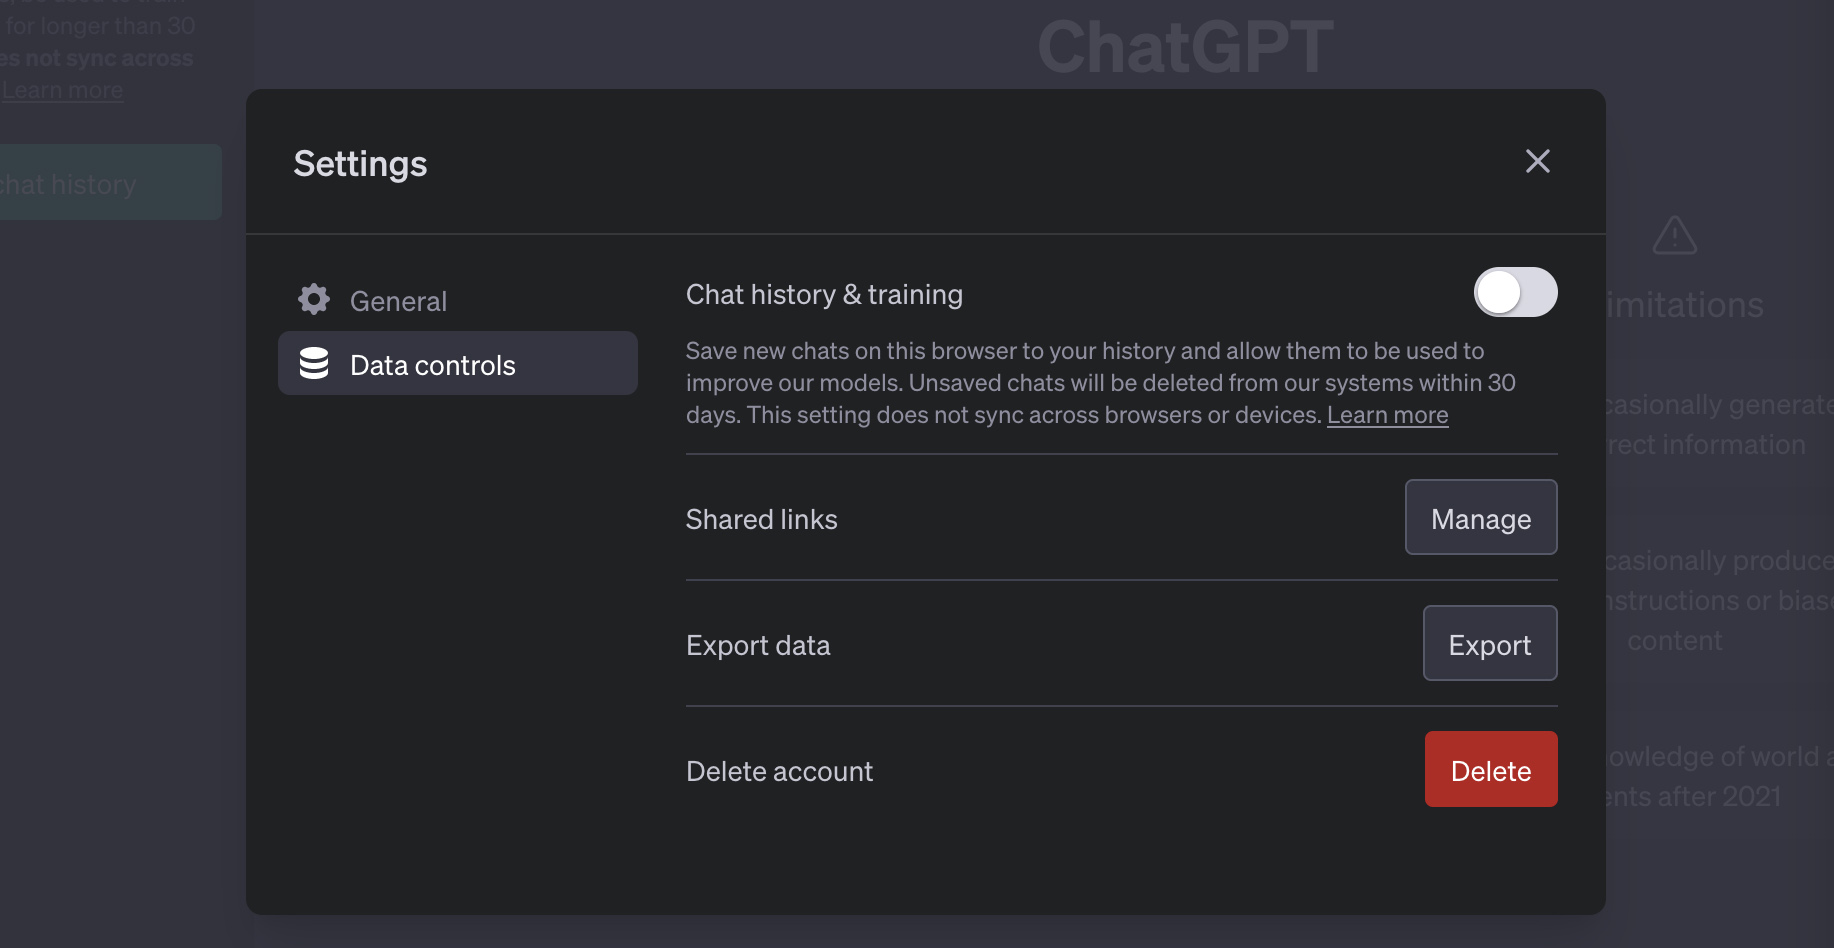
Task: Click the Shared links label
Action: [x=761, y=519]
